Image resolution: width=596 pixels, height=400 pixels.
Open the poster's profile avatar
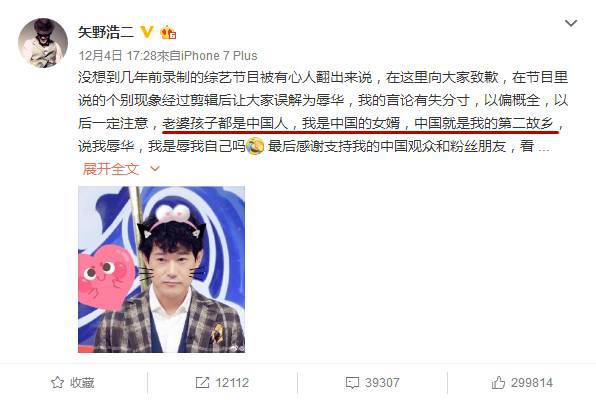point(43,43)
